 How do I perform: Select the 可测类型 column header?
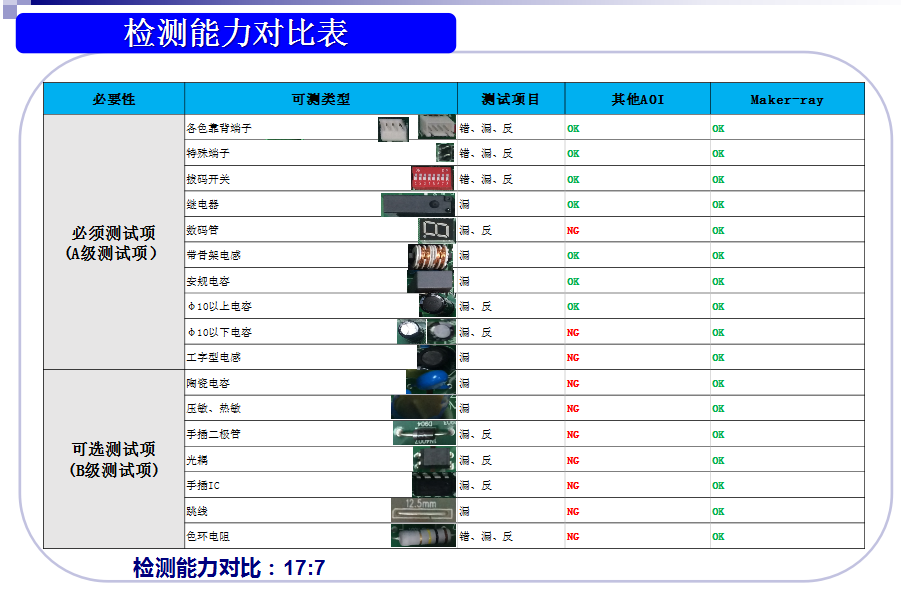point(320,99)
